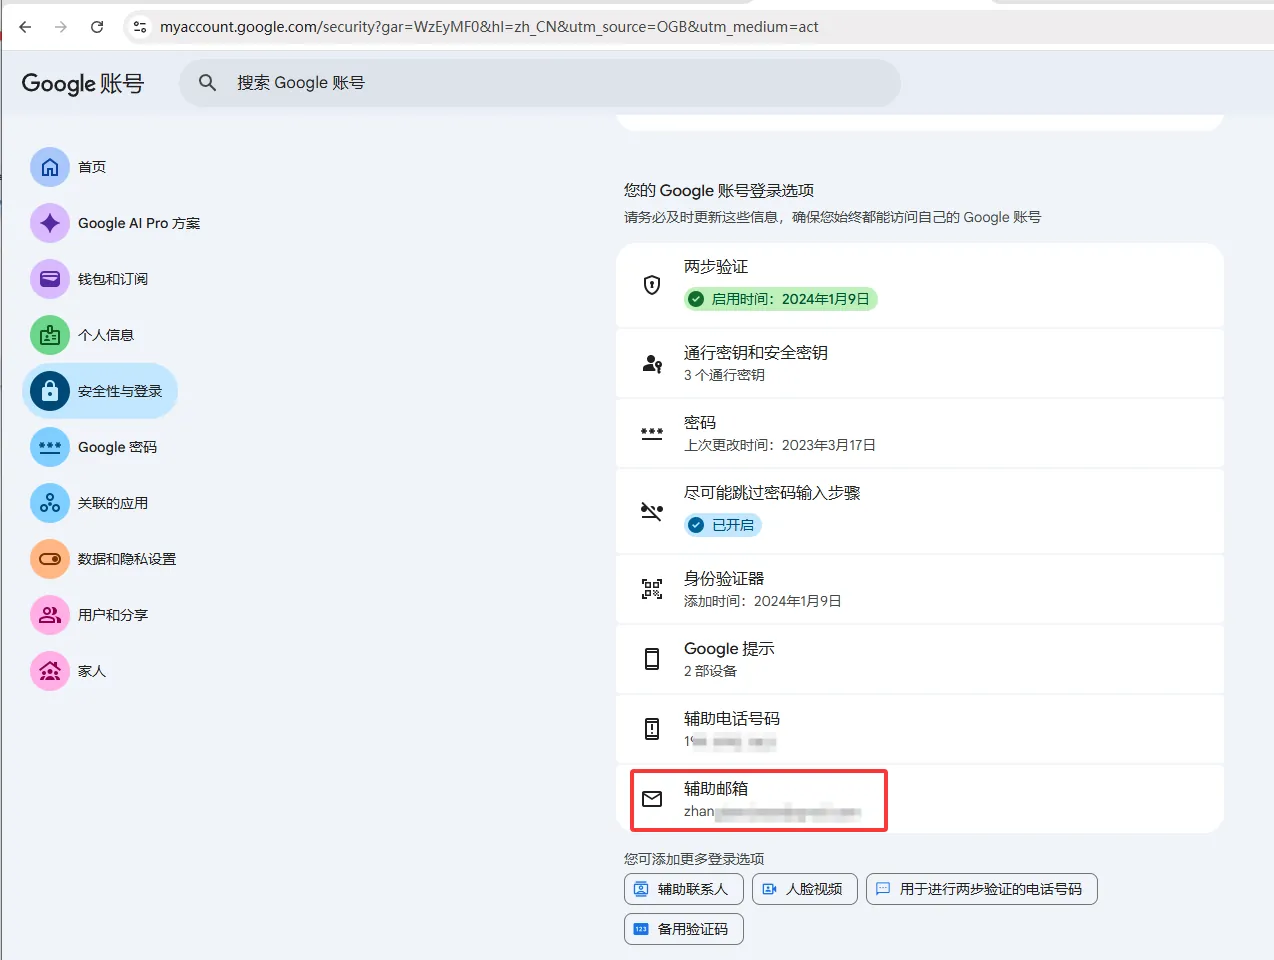This screenshot has width=1274, height=960.
Task: Open the 密码 last changed row
Action: click(x=920, y=433)
